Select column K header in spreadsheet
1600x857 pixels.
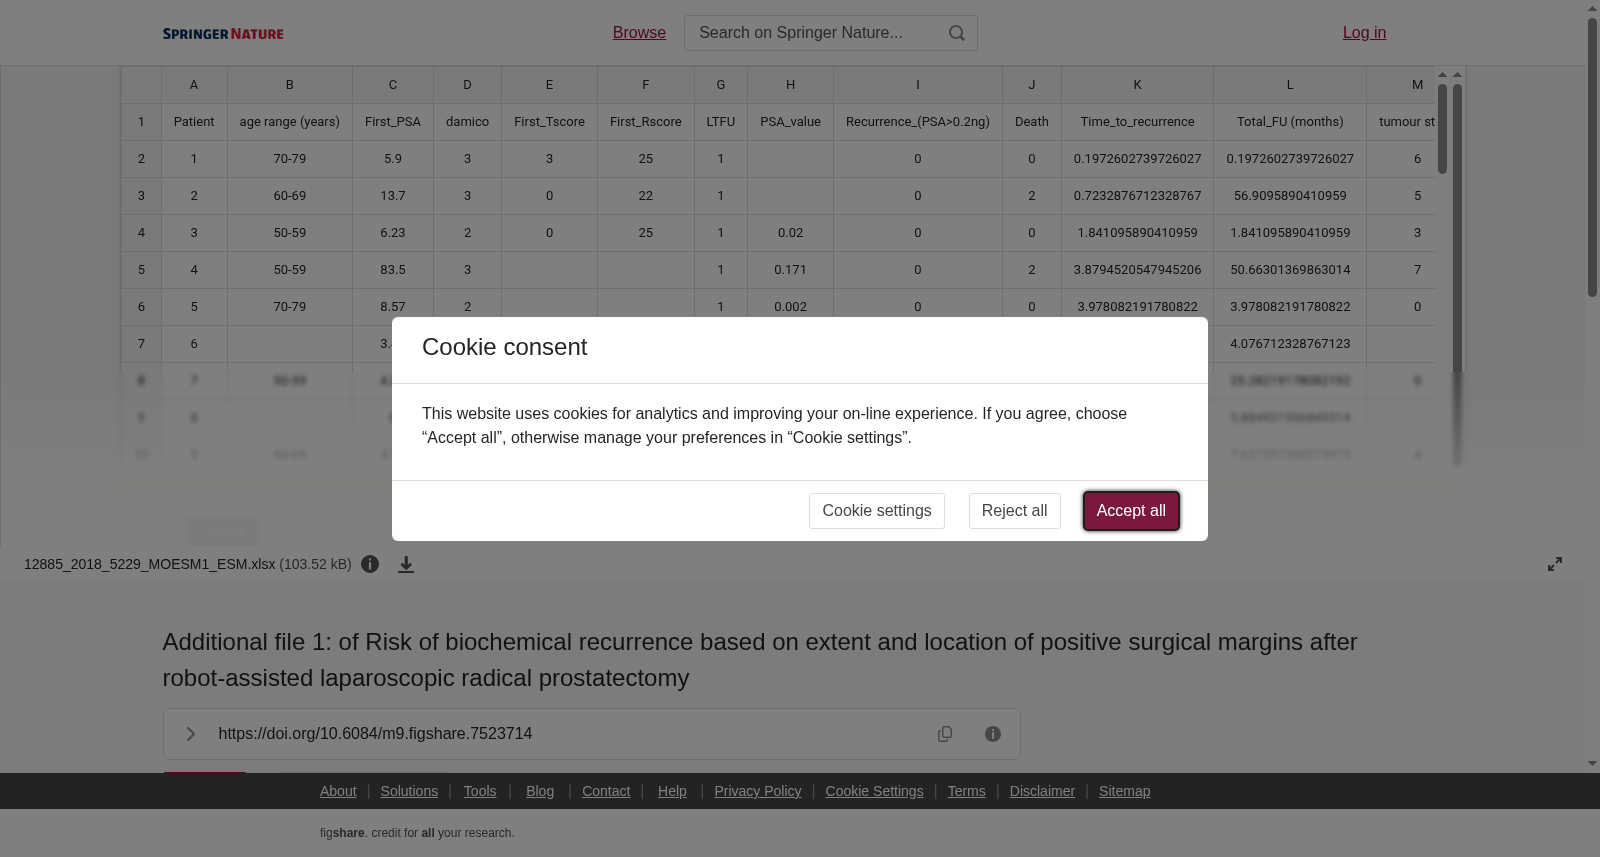click(1137, 85)
